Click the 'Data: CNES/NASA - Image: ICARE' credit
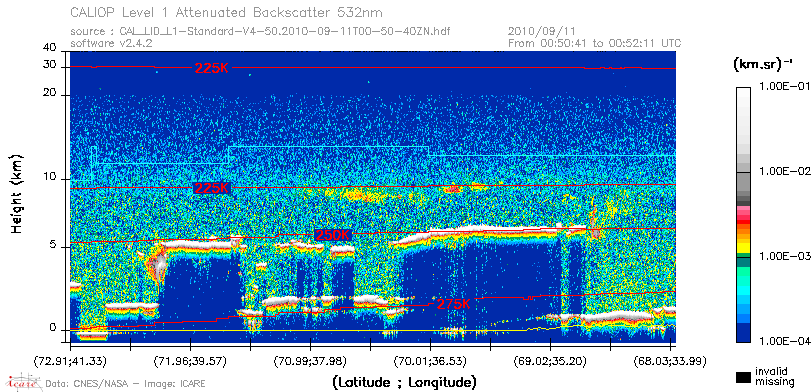Viewport: 811px width, 392px height. tap(125, 384)
